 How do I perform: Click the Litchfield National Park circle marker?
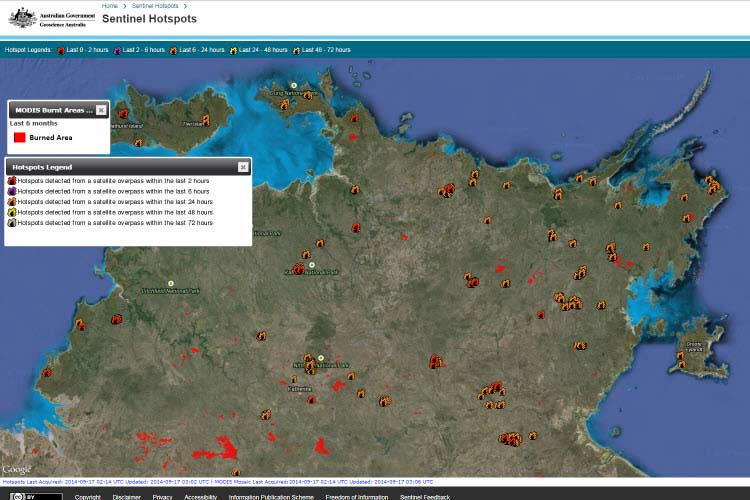pyautogui.click(x=171, y=284)
